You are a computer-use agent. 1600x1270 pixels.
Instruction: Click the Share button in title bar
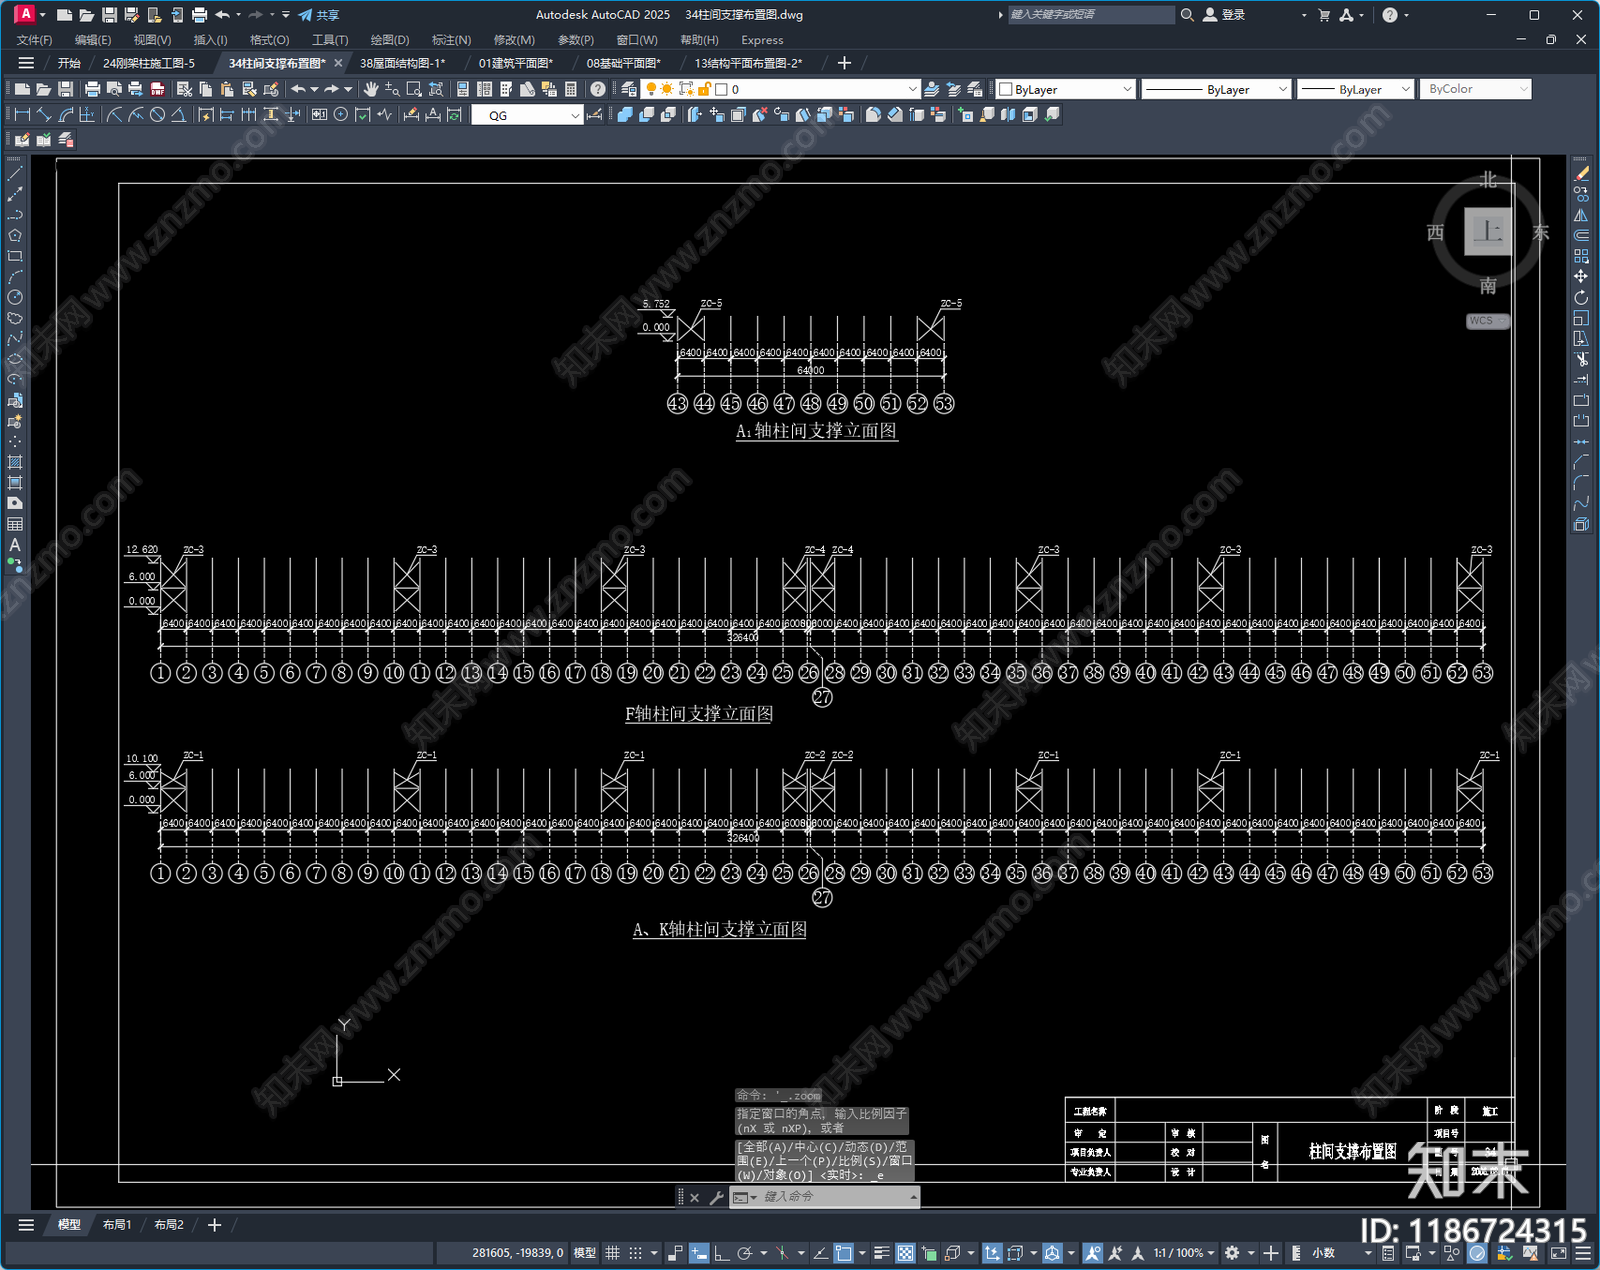pos(319,15)
